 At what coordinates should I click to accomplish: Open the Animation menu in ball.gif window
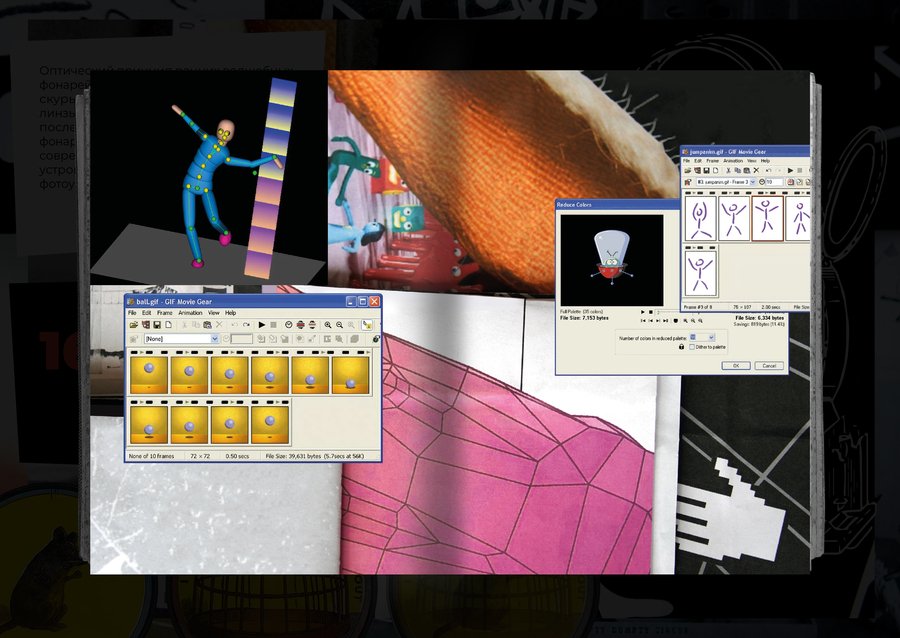(x=190, y=313)
